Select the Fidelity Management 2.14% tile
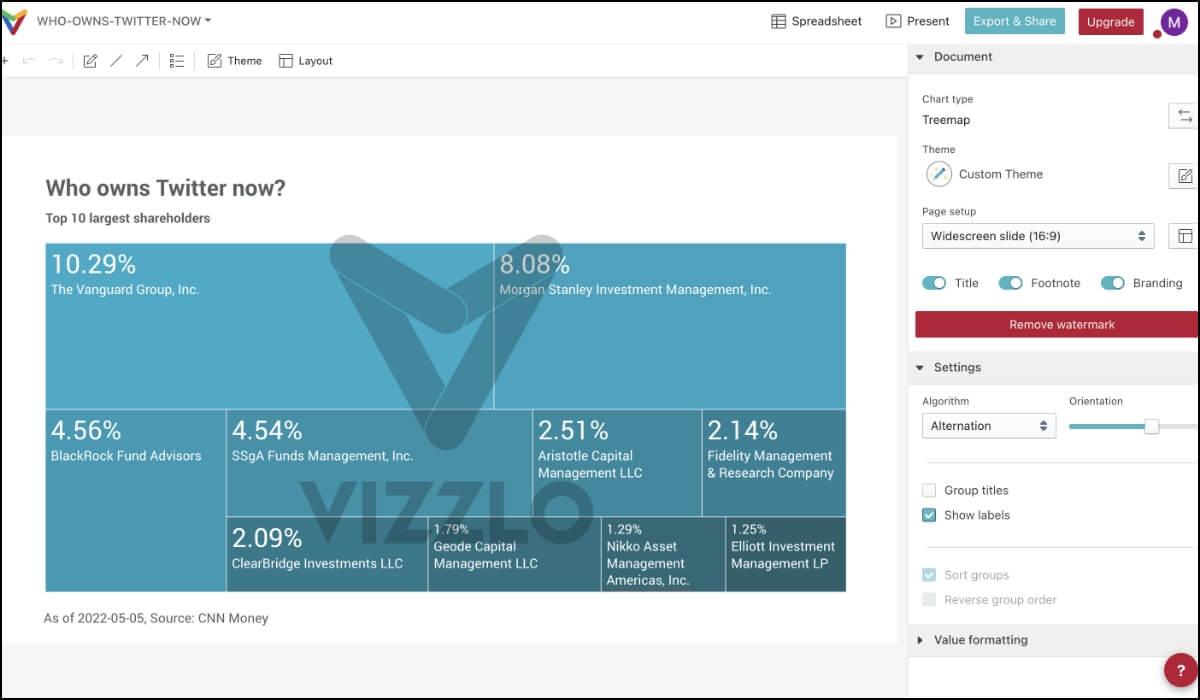 click(774, 463)
